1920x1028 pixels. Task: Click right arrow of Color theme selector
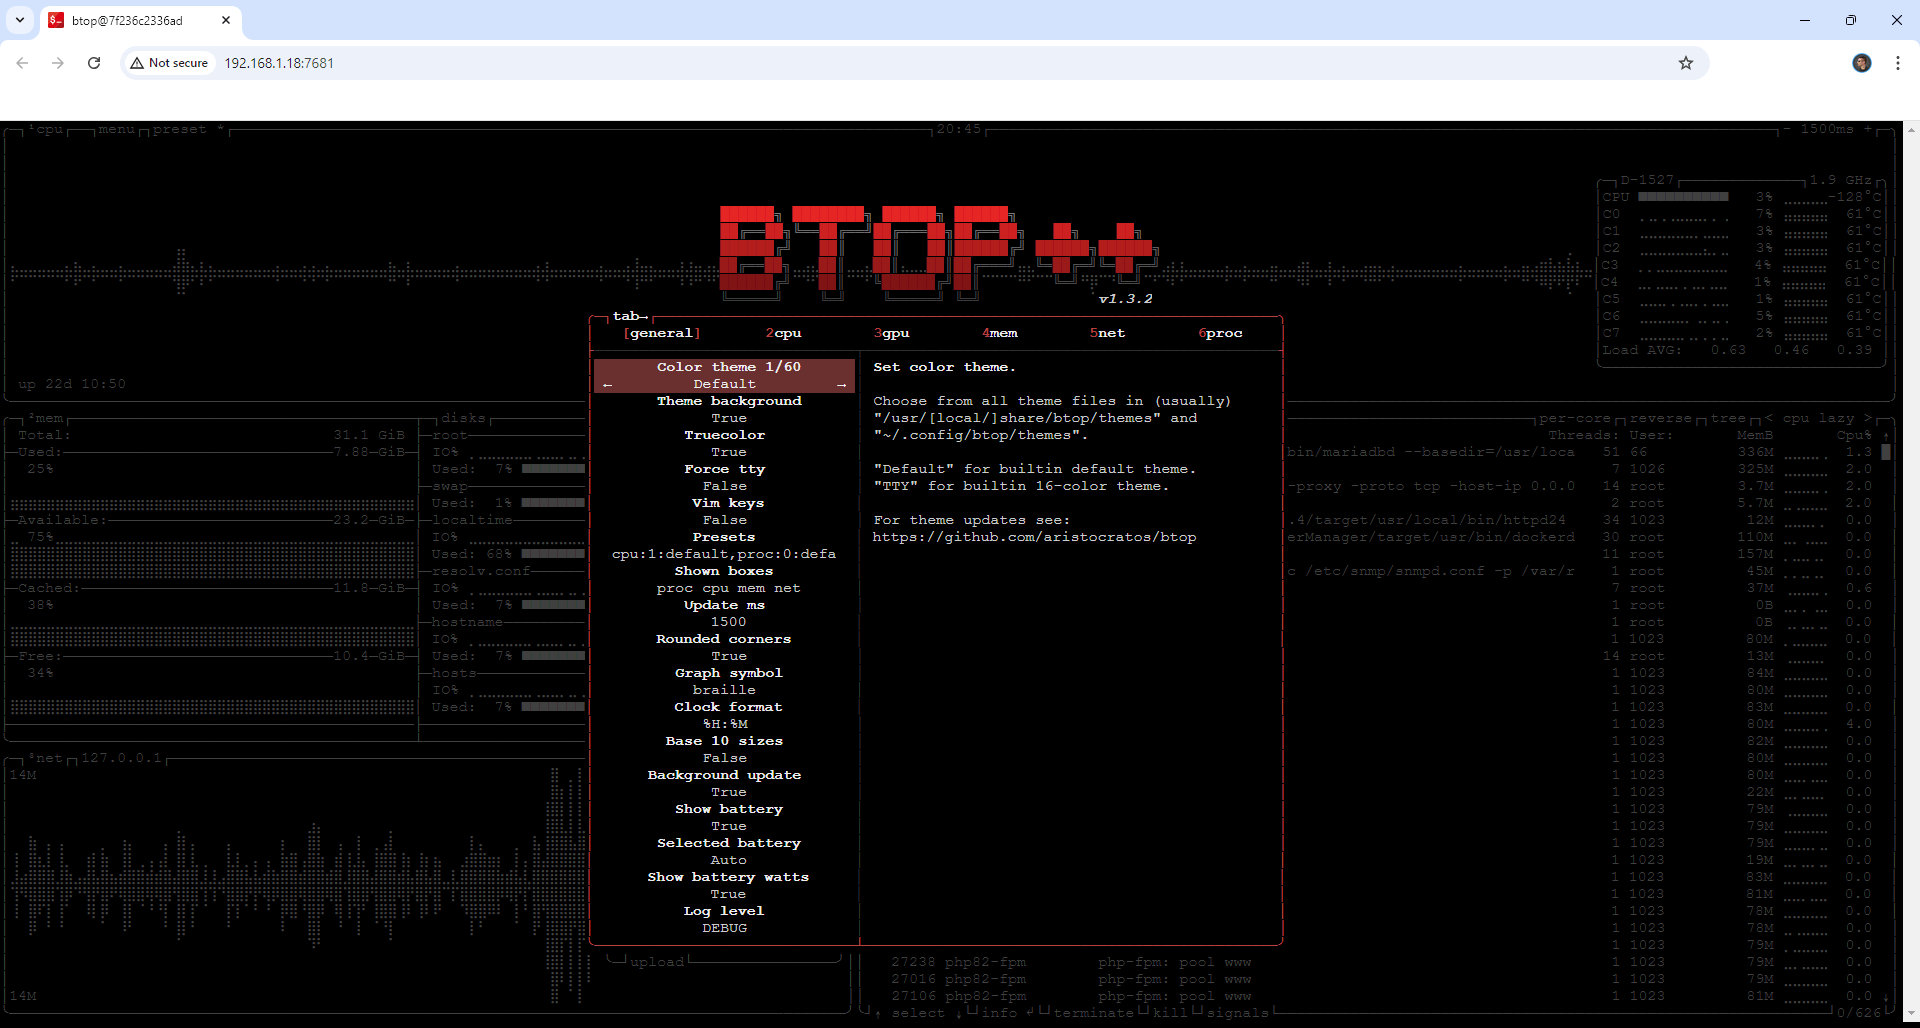click(842, 385)
